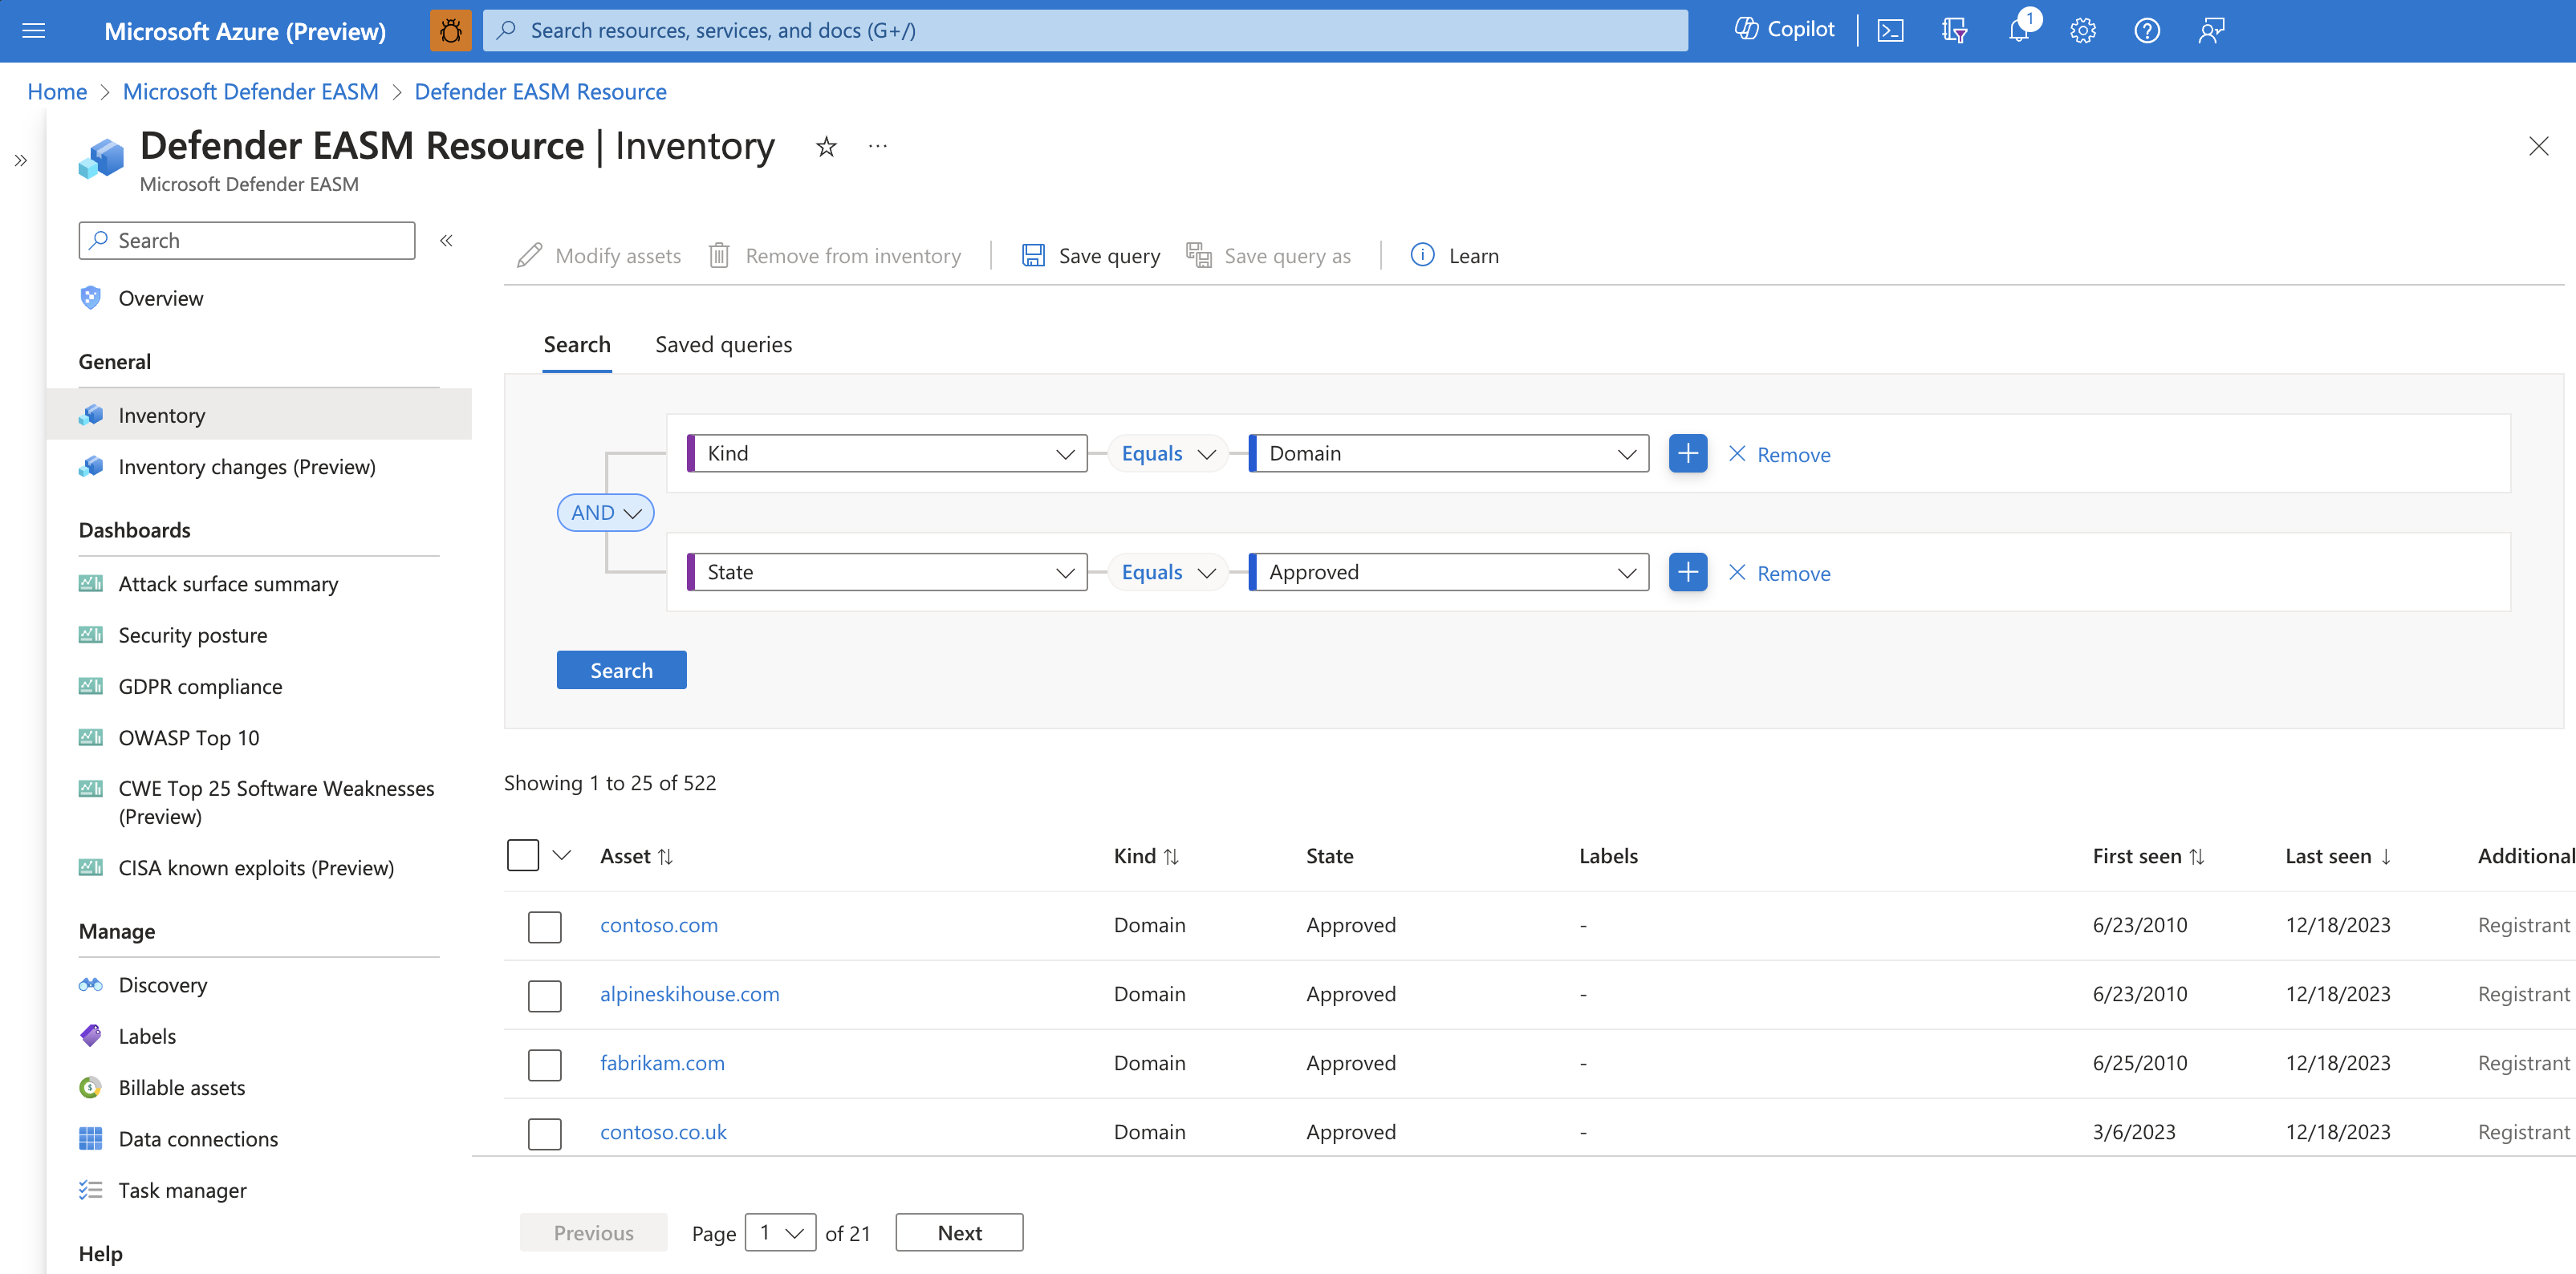Open the Attack surface summary dashboard
This screenshot has height=1274, width=2576.
point(229,582)
